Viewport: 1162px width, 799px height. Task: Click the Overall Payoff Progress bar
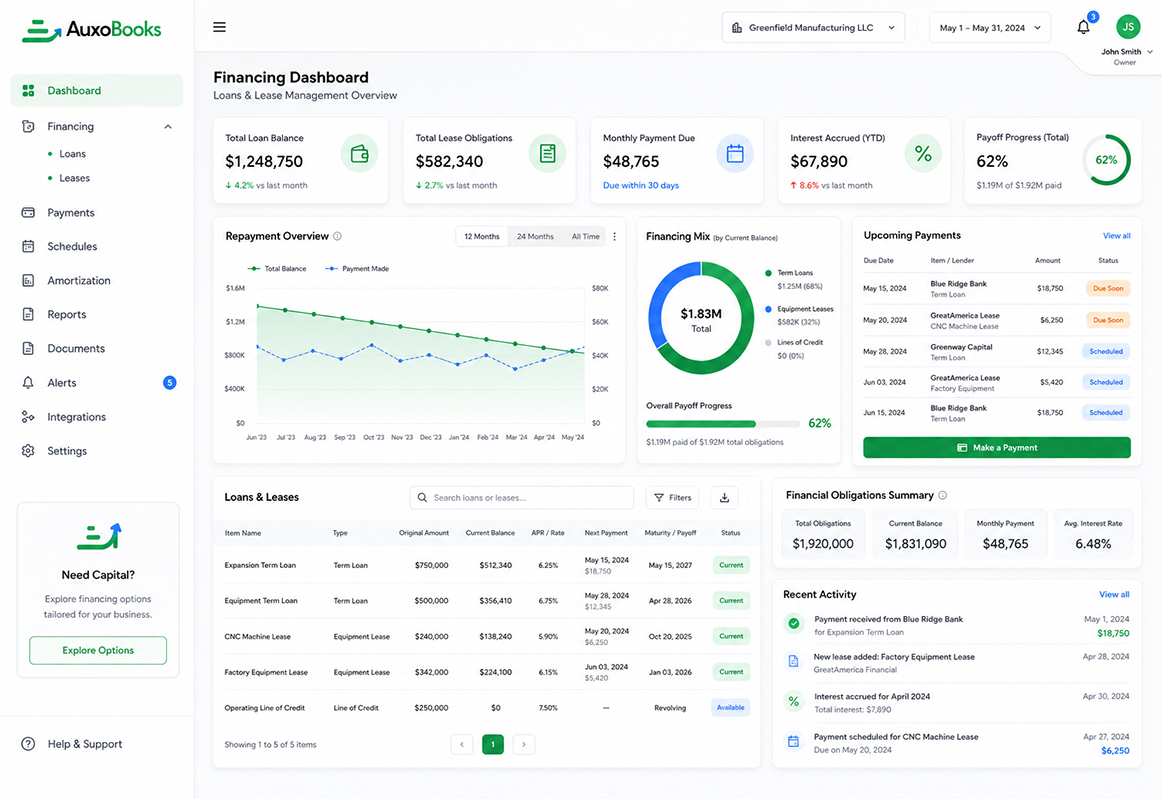pos(723,424)
